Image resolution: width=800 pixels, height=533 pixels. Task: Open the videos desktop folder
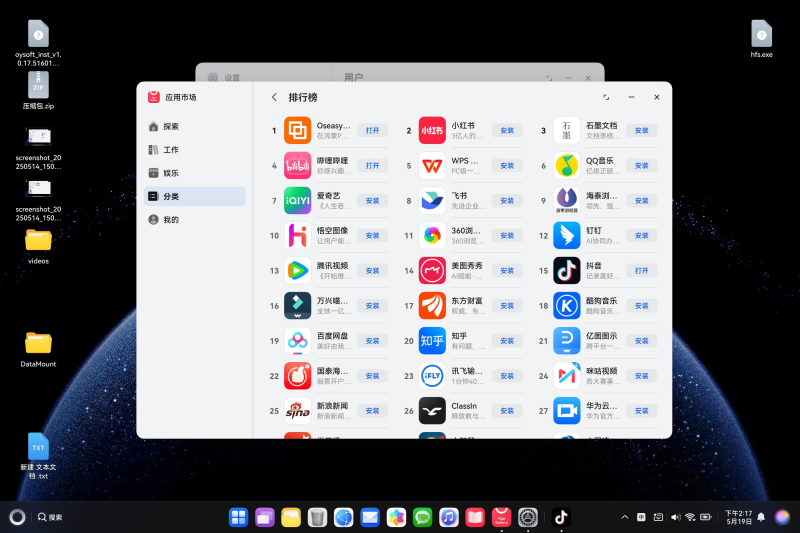pos(38,246)
